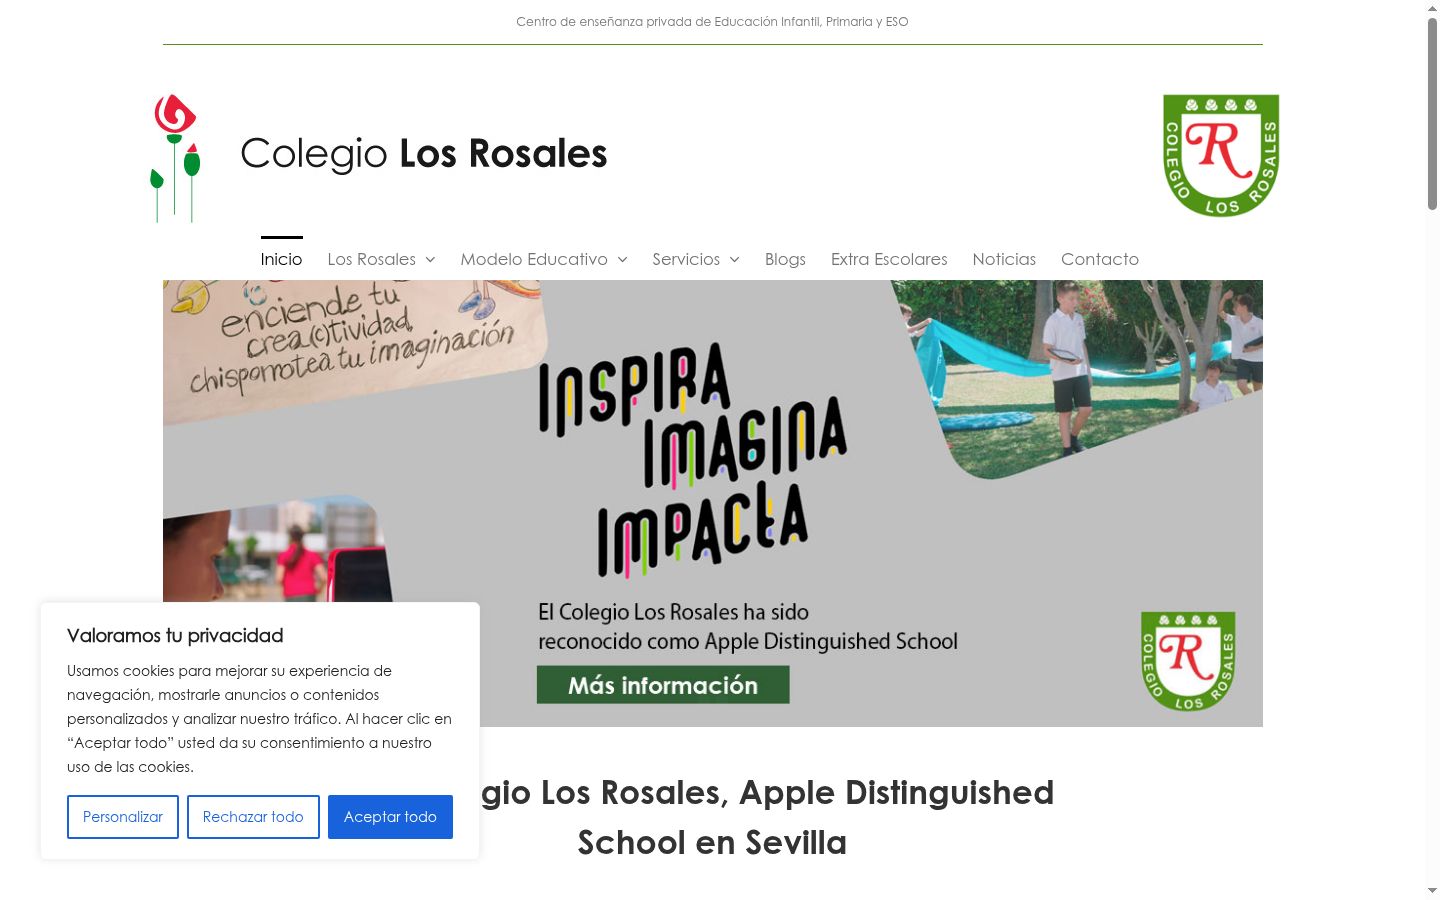
Task: Open Extra Escolares page
Action: [x=889, y=259]
